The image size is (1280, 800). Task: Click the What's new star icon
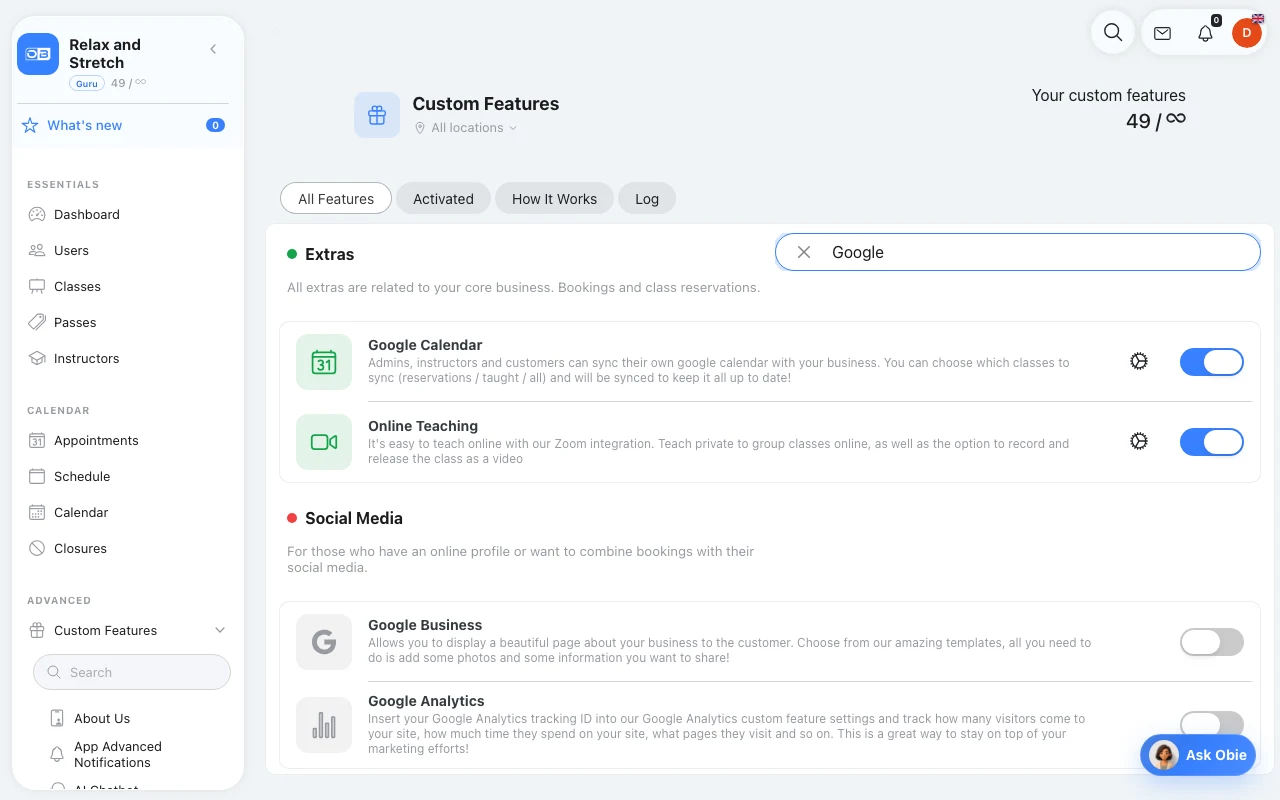point(30,125)
